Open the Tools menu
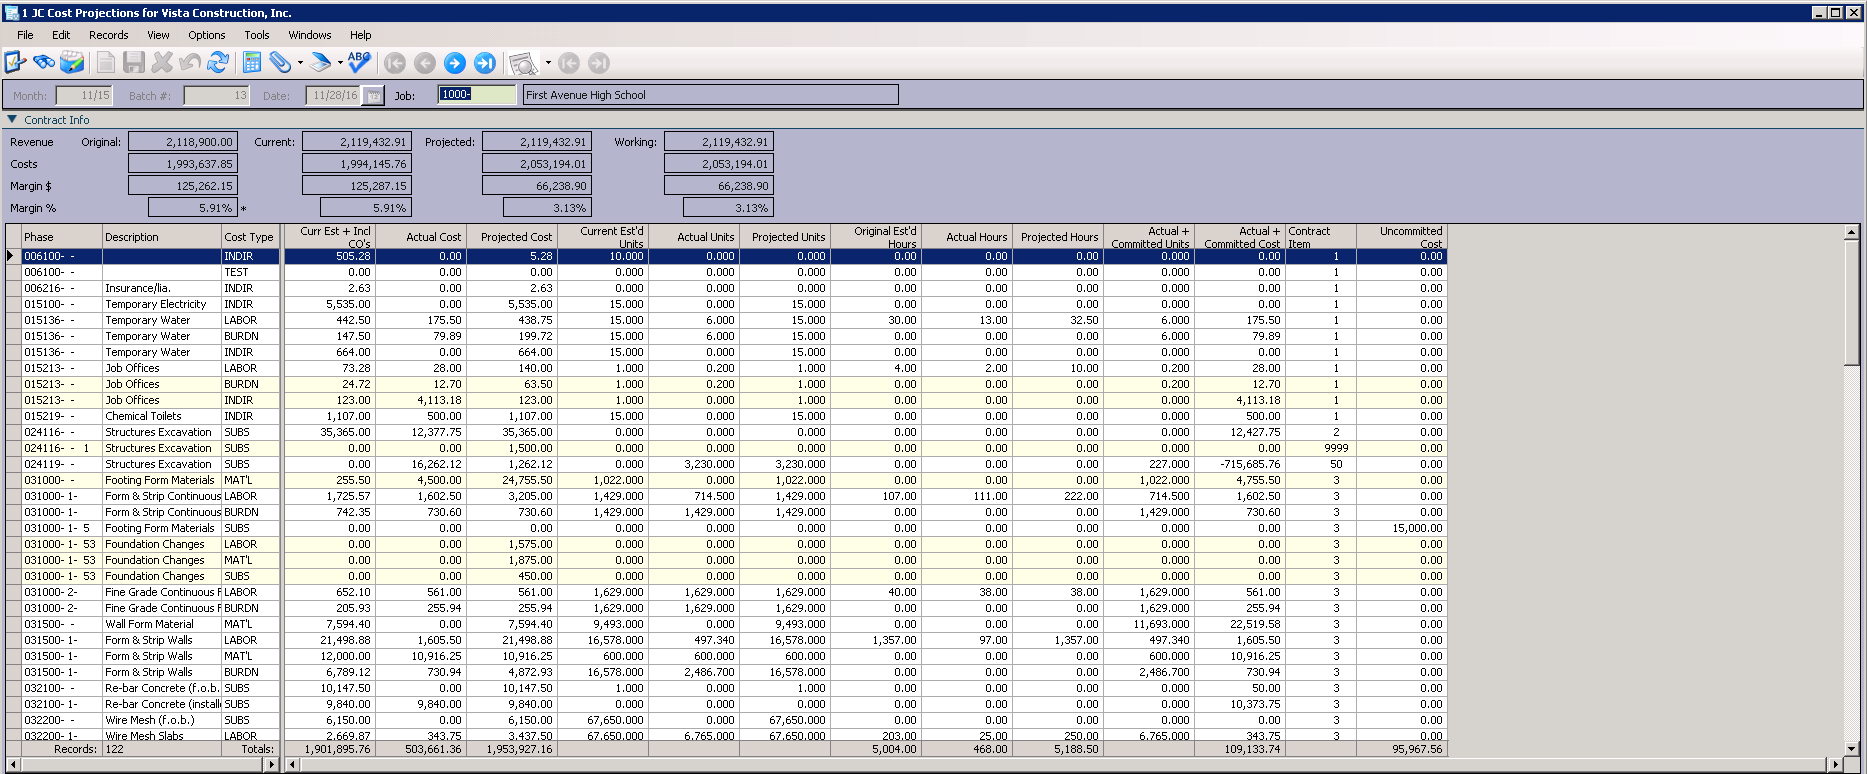The height and width of the screenshot is (774, 1867). click(257, 35)
